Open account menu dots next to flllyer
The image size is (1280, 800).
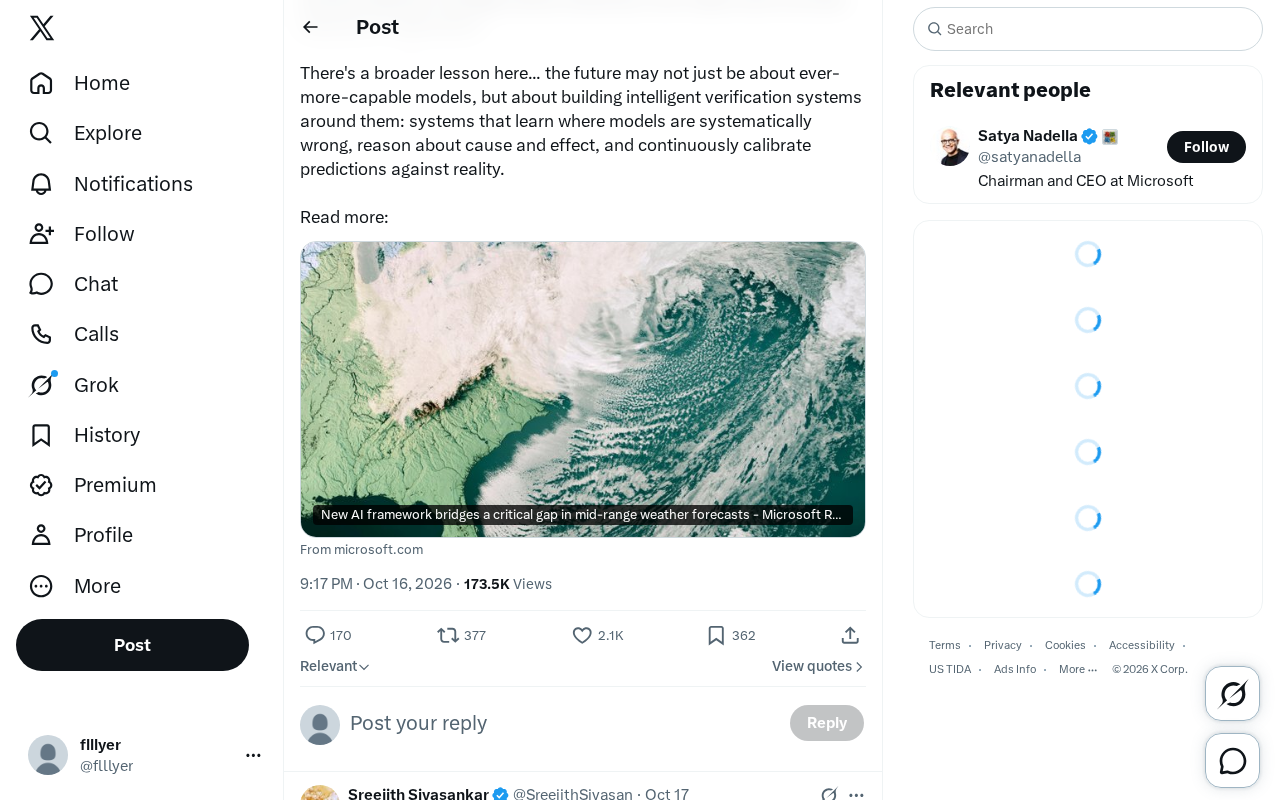click(x=253, y=755)
